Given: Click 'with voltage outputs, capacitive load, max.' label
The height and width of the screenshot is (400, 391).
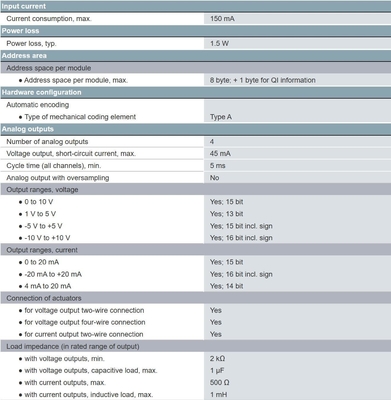Looking at the screenshot, I should (91, 371).
